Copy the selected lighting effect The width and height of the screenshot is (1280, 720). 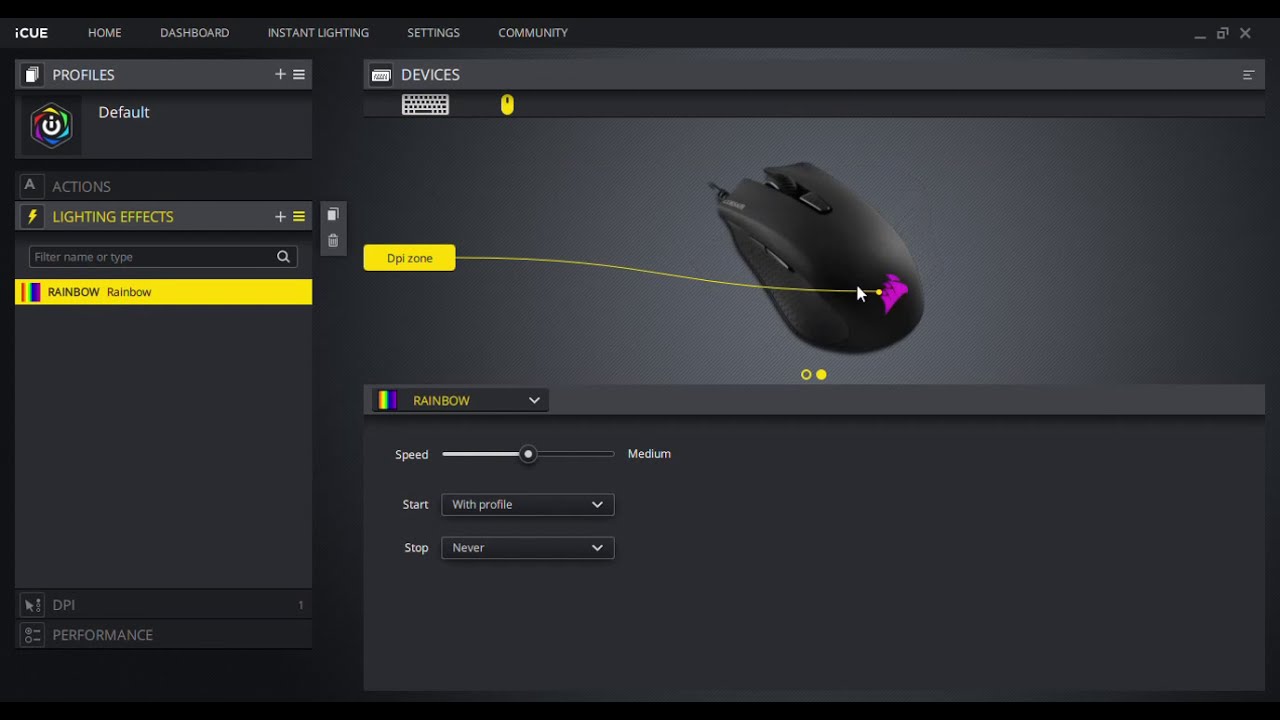pos(333,214)
